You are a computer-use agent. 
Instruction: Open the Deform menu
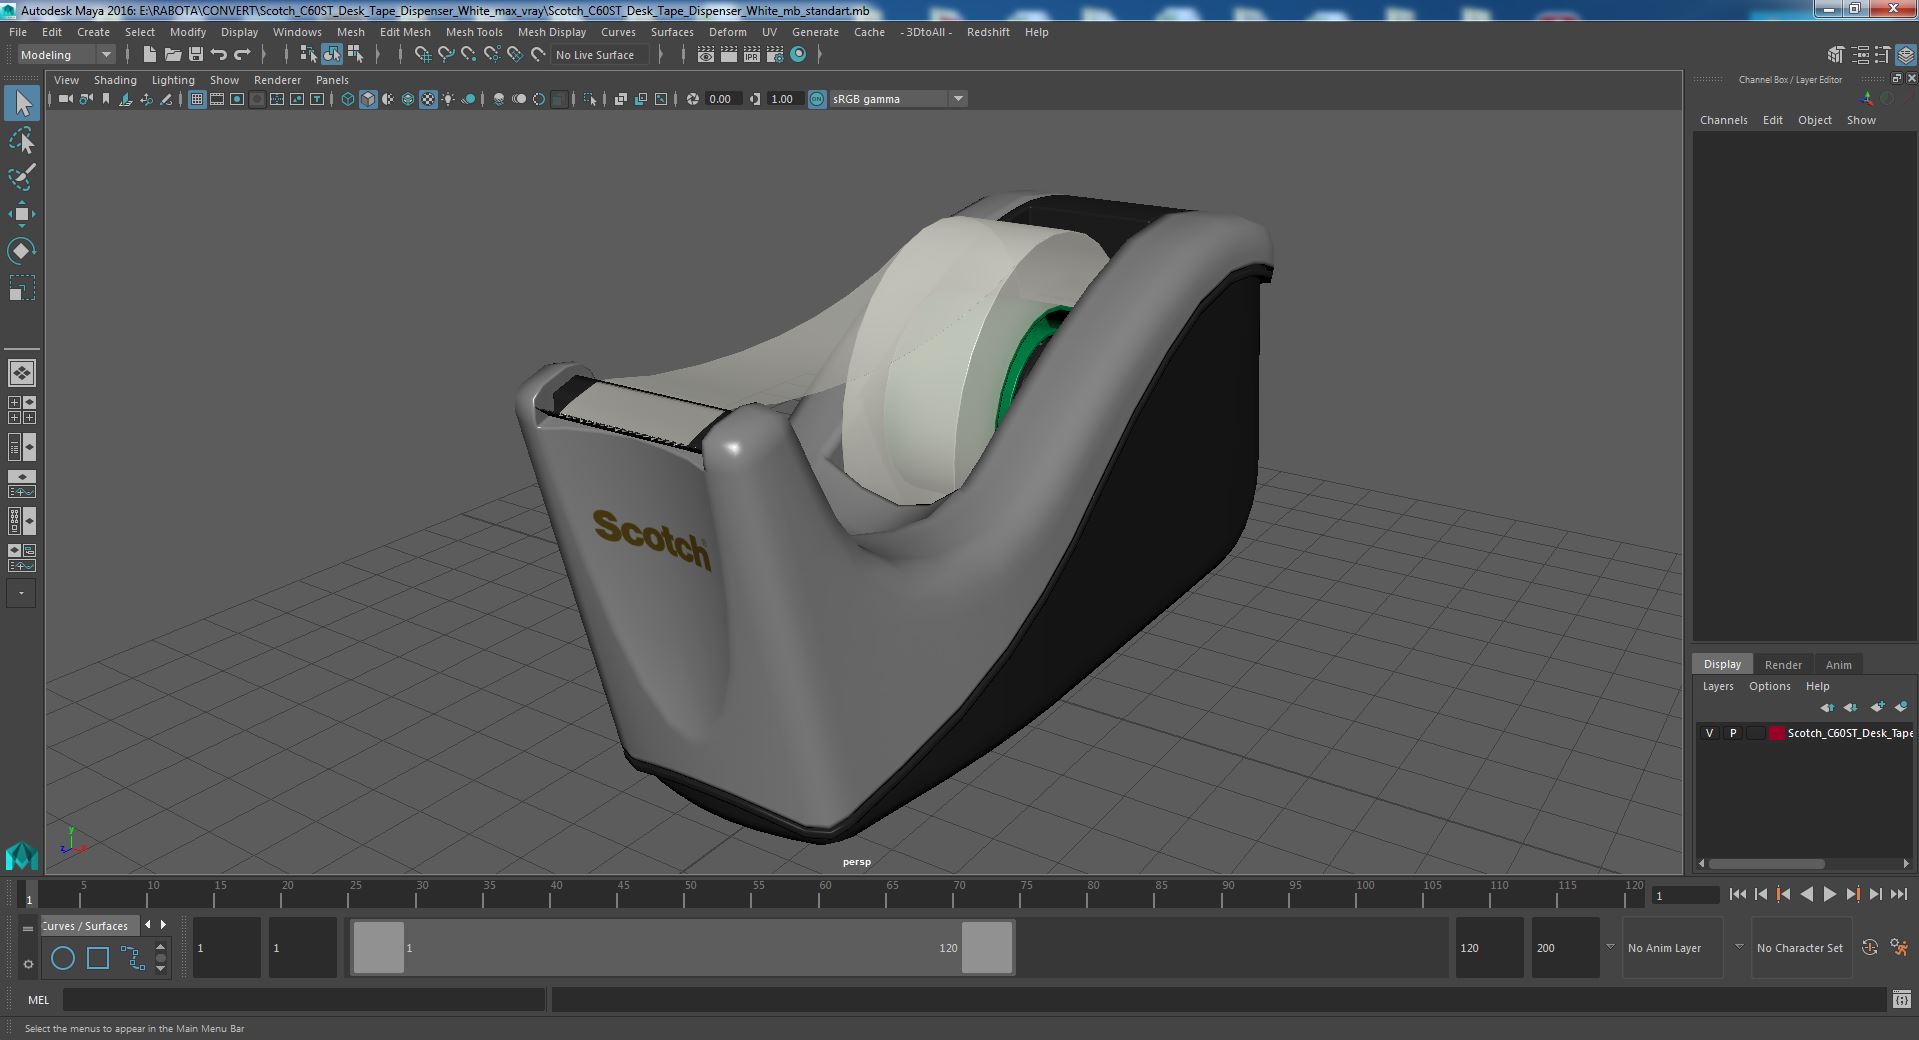click(x=728, y=32)
